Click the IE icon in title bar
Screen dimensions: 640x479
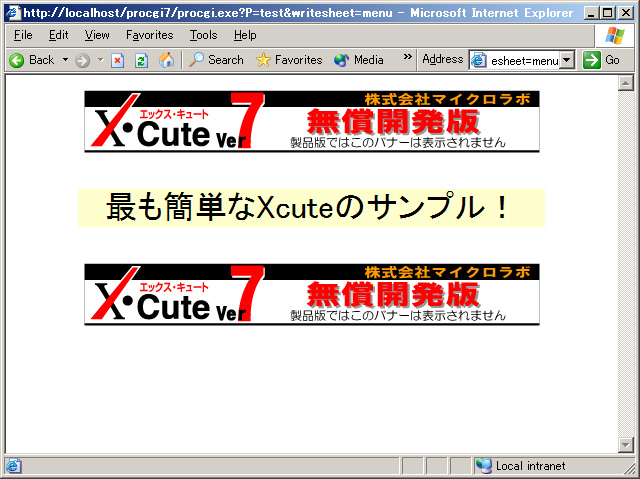pos(13,13)
